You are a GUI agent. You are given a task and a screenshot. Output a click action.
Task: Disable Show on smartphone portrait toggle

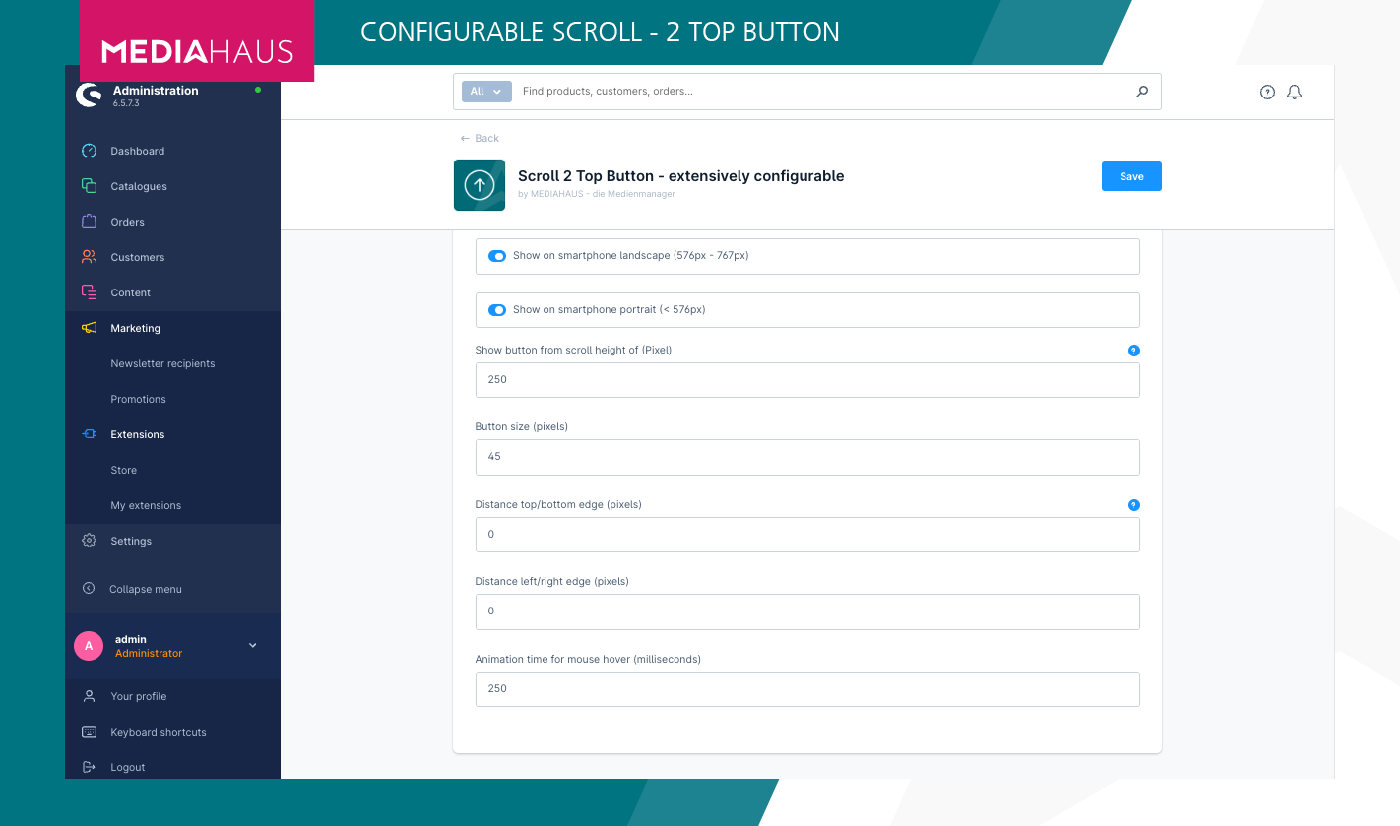pos(497,310)
